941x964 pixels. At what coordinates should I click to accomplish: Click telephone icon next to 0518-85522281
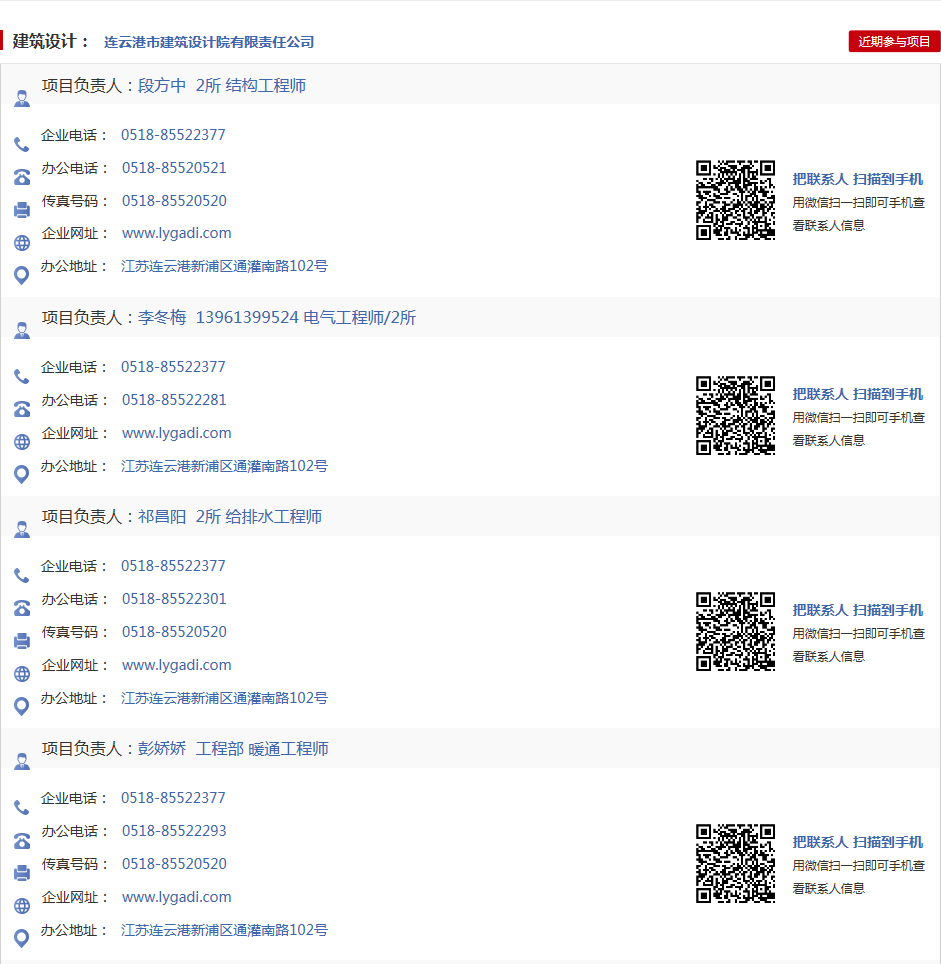click(x=22, y=409)
